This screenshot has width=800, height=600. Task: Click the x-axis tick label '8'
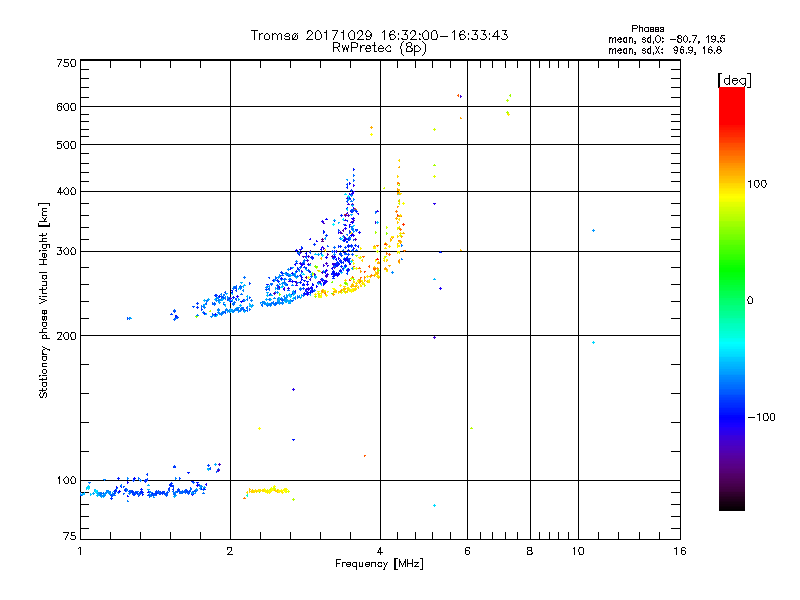tap(530, 551)
